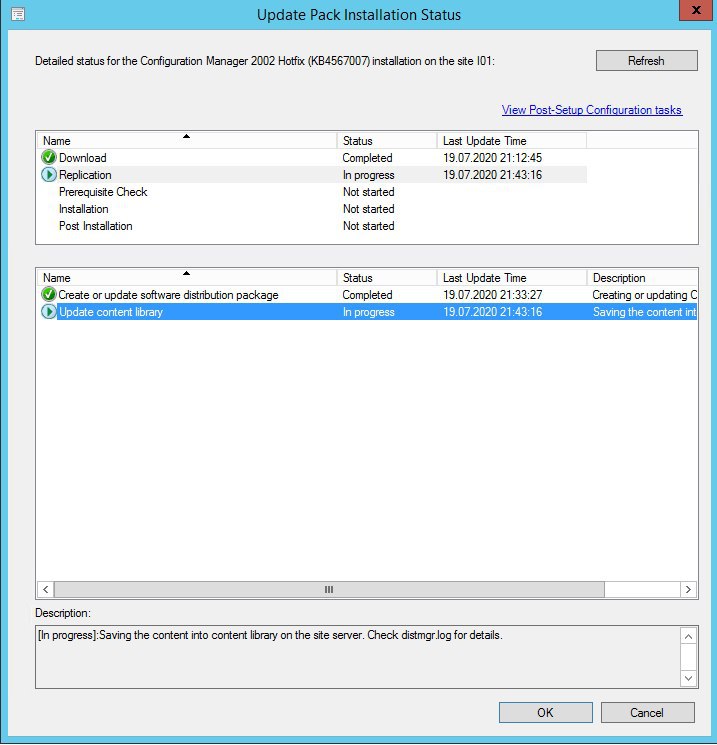Image resolution: width=717 pixels, height=745 pixels.
Task: Click the 19.07.2020 21:33:27 timestamp
Action: (x=492, y=295)
